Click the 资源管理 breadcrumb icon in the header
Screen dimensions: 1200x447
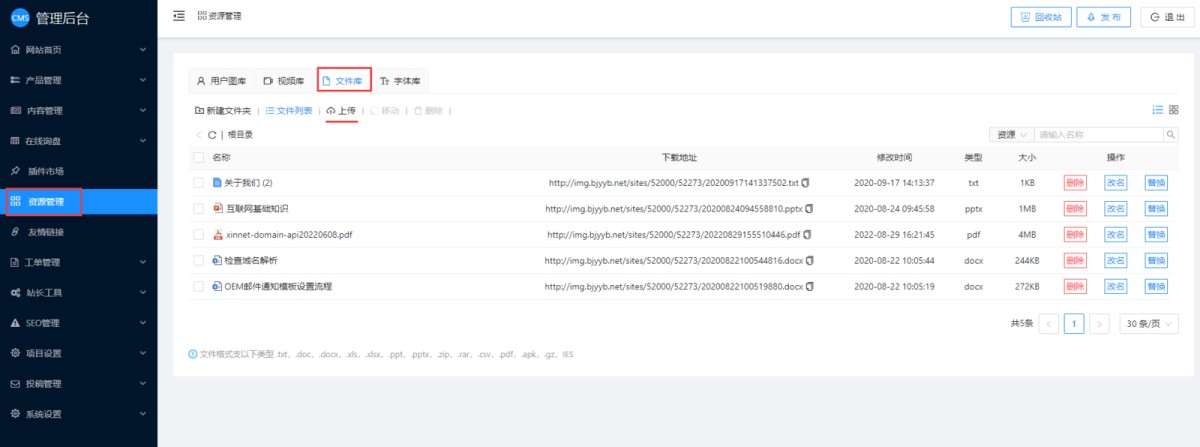[202, 16]
